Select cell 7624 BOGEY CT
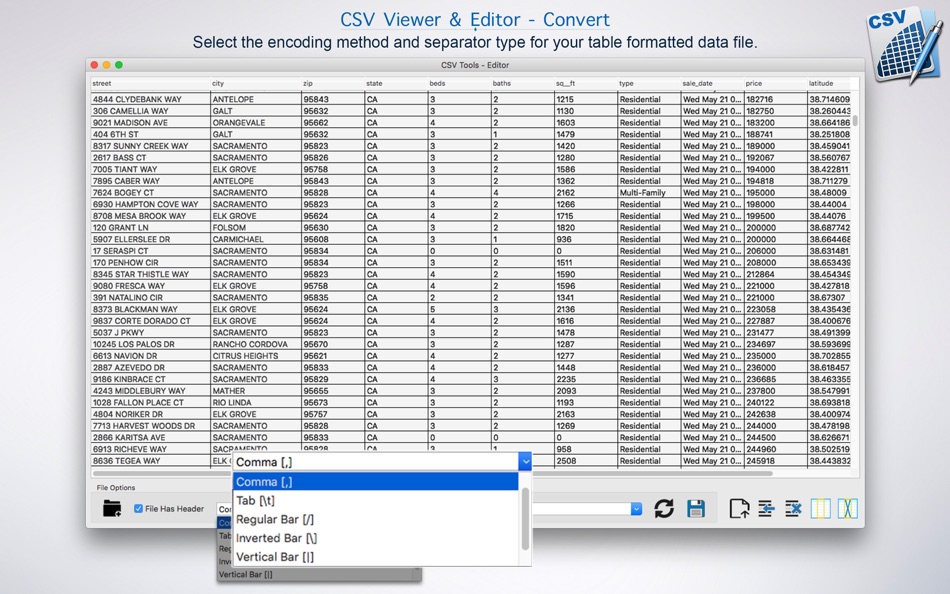Image resolution: width=950 pixels, height=594 pixels. coord(150,193)
